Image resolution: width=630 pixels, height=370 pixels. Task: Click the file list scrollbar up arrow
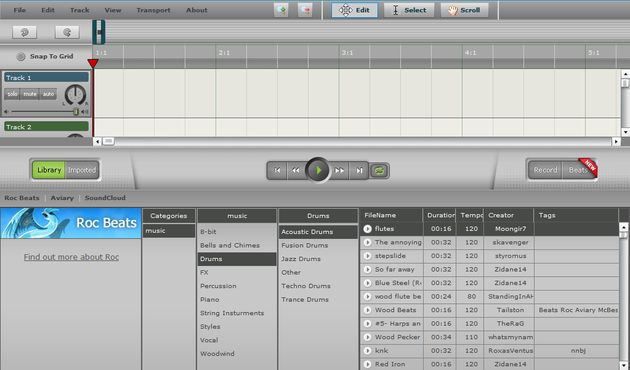[x=623, y=227]
